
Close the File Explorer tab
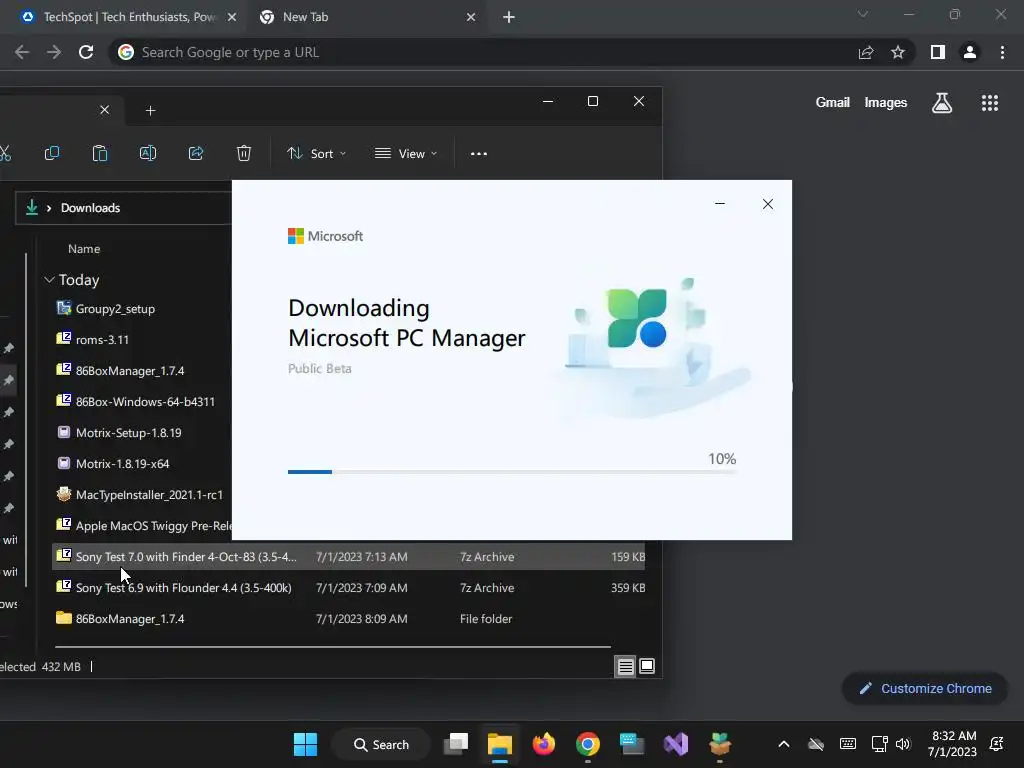pos(104,110)
